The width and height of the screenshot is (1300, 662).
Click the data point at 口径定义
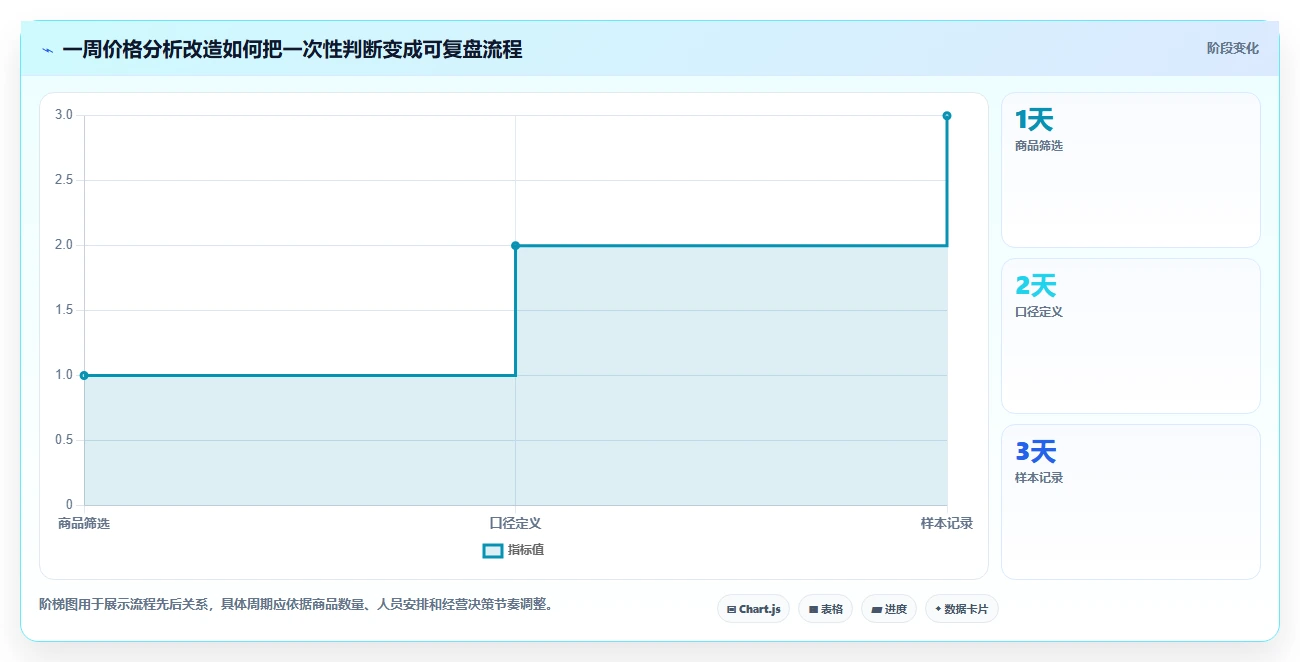click(515, 245)
